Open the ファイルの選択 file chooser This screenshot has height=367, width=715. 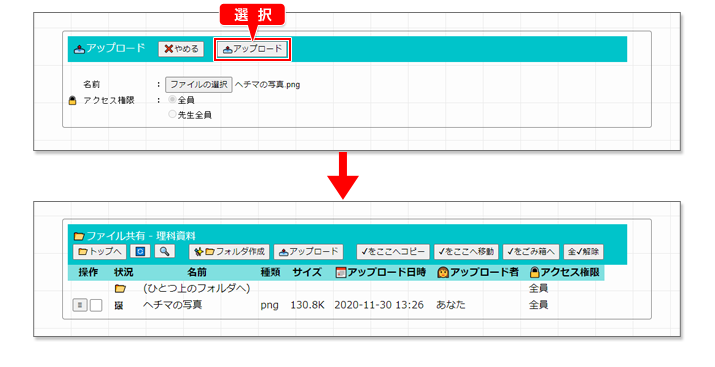pyautogui.click(x=199, y=84)
